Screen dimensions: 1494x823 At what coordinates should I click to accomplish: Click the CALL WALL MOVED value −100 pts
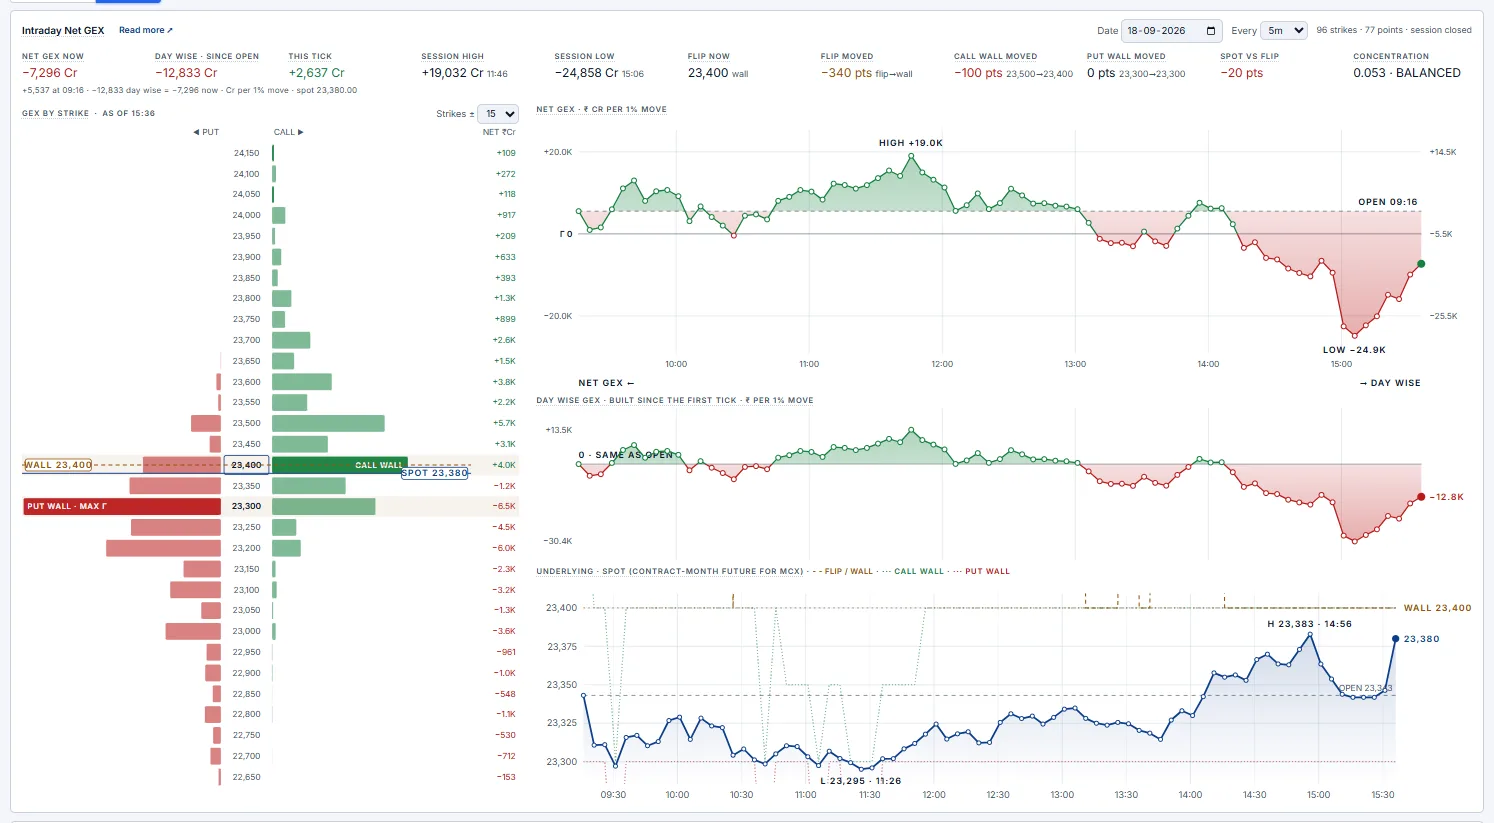click(978, 73)
